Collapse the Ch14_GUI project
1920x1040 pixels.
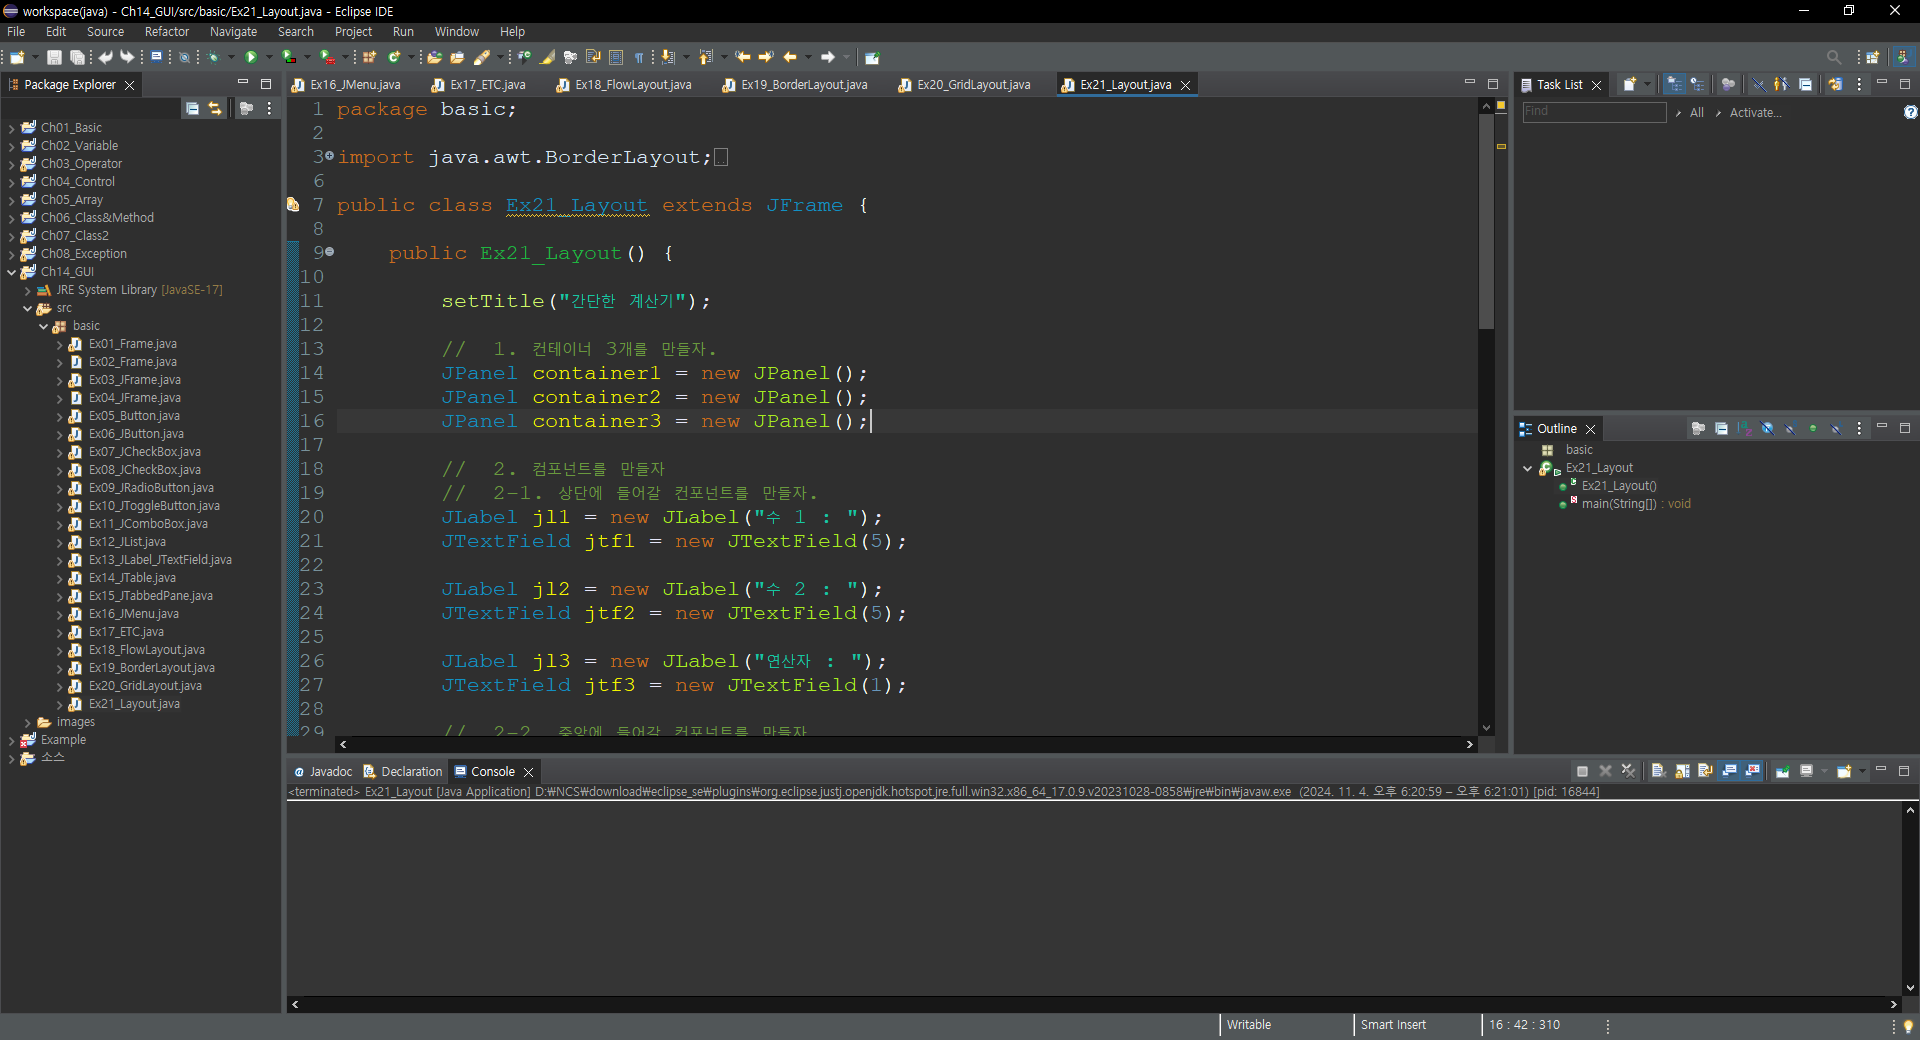(x=11, y=272)
